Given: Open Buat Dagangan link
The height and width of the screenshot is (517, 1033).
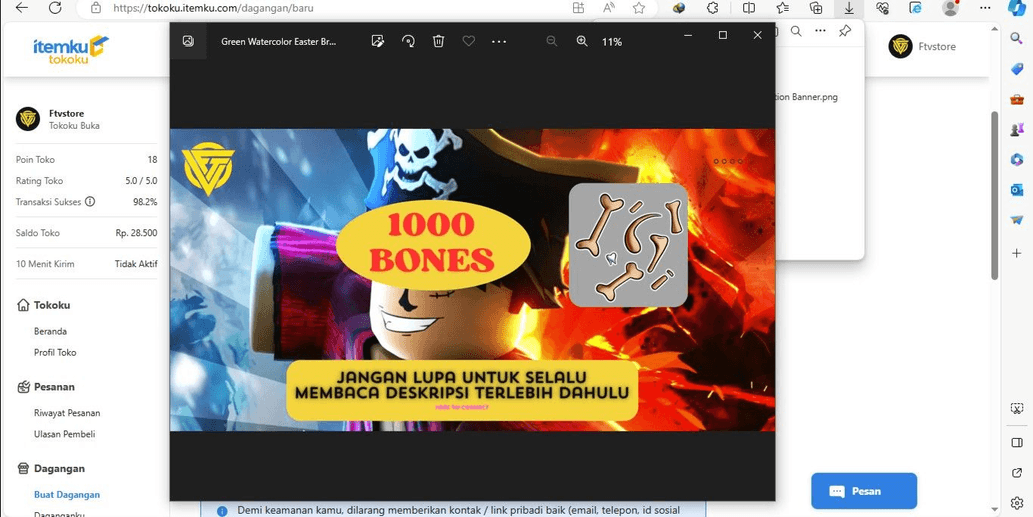Looking at the screenshot, I should (x=67, y=495).
